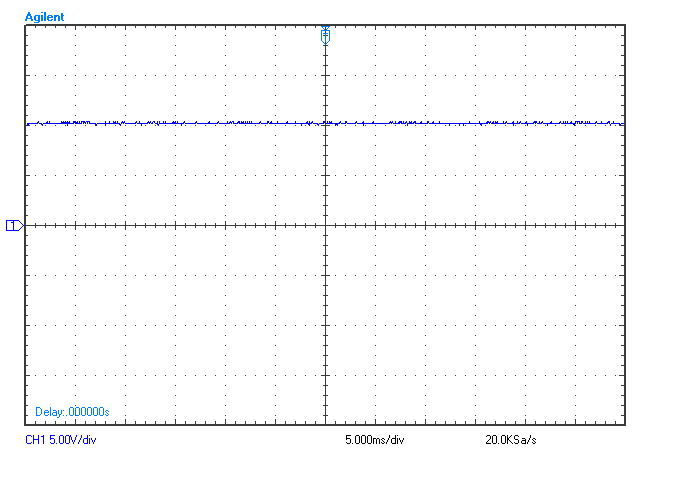Click the CH1 5.00V/div scale readout
Screen dimensions: 700x500
61,440
